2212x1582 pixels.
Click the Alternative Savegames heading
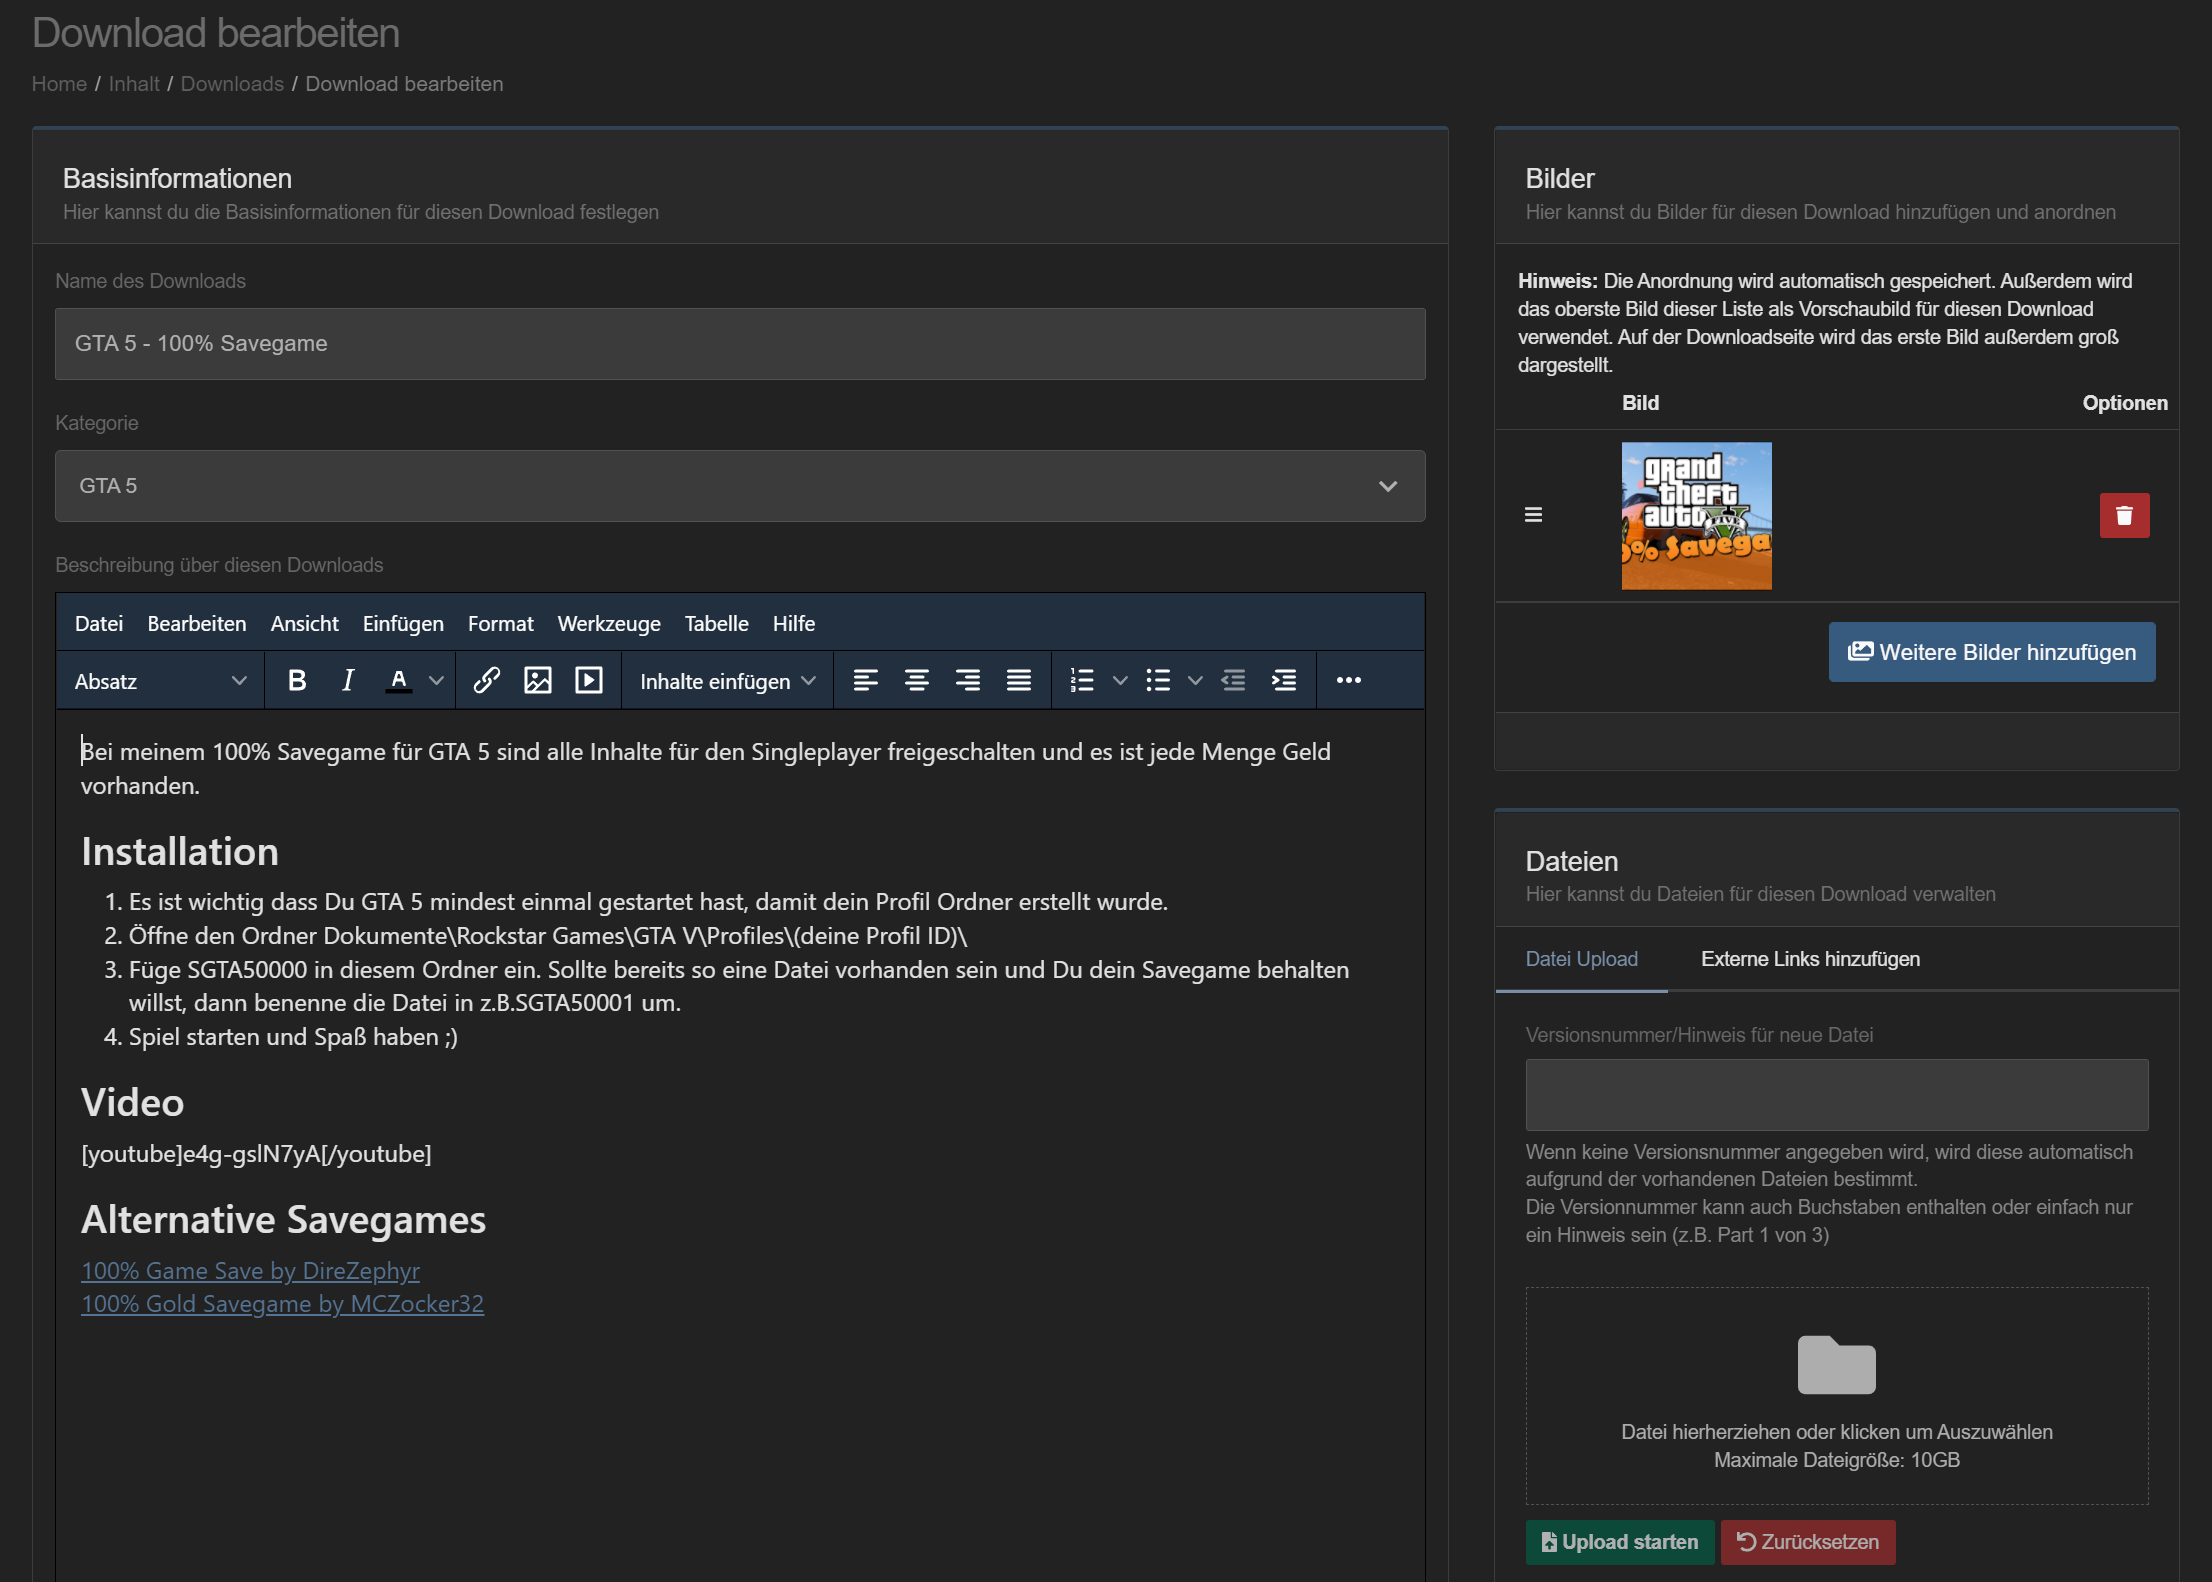[283, 1220]
